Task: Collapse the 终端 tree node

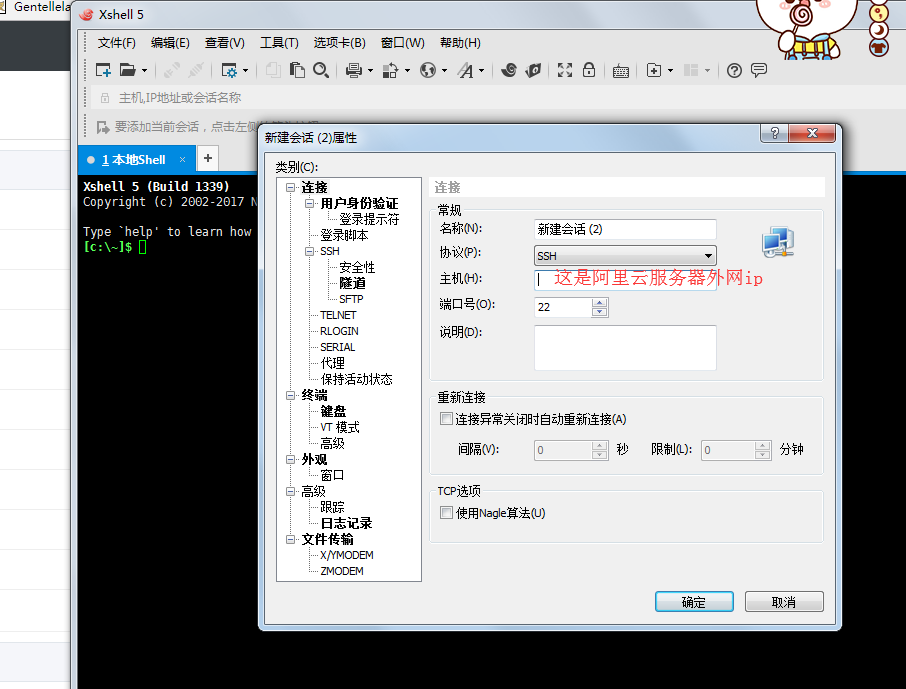Action: click(x=291, y=395)
